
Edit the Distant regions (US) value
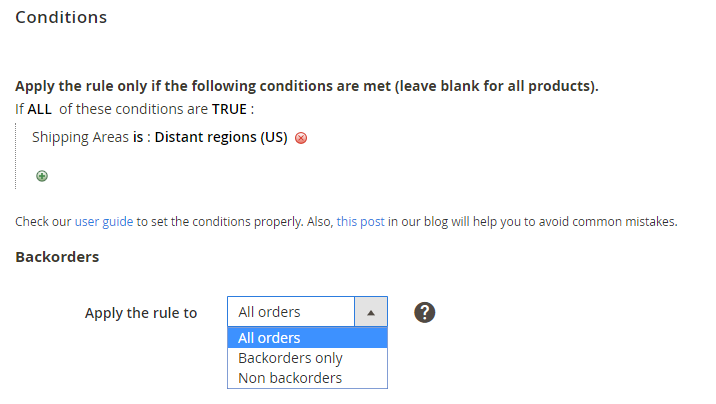click(221, 137)
